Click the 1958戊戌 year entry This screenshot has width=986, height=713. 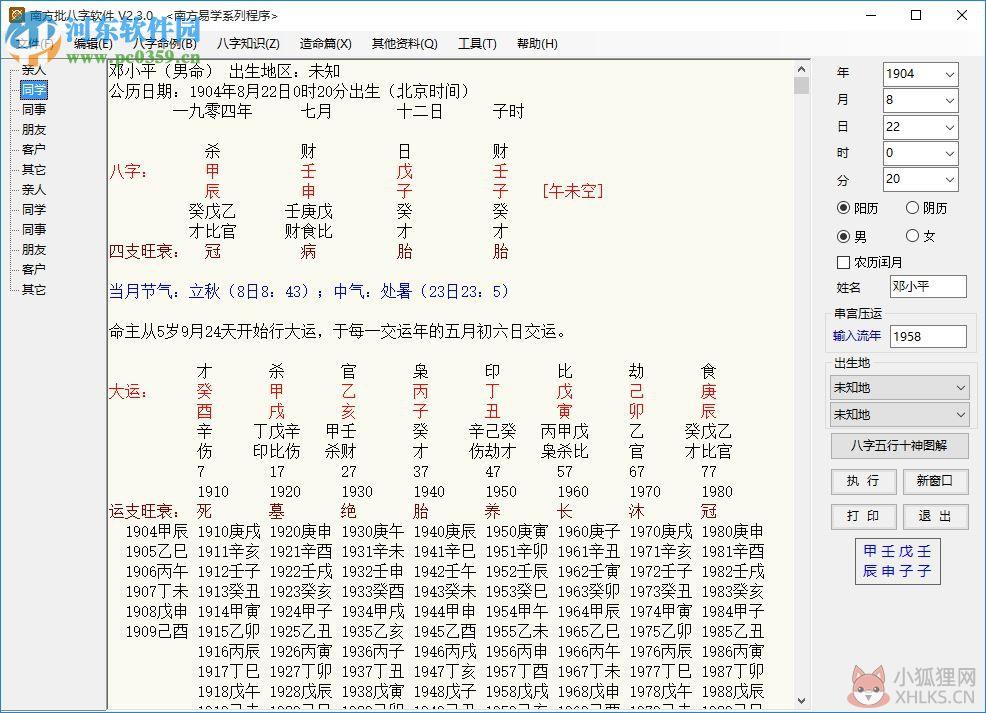click(x=517, y=692)
